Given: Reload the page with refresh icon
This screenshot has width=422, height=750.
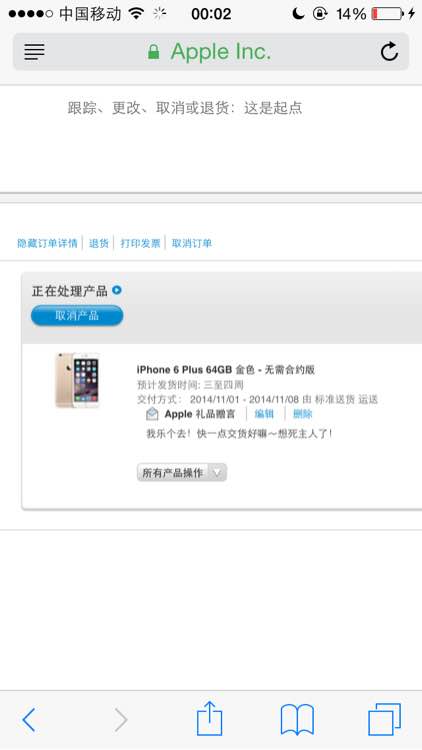Looking at the screenshot, I should click(389, 52).
